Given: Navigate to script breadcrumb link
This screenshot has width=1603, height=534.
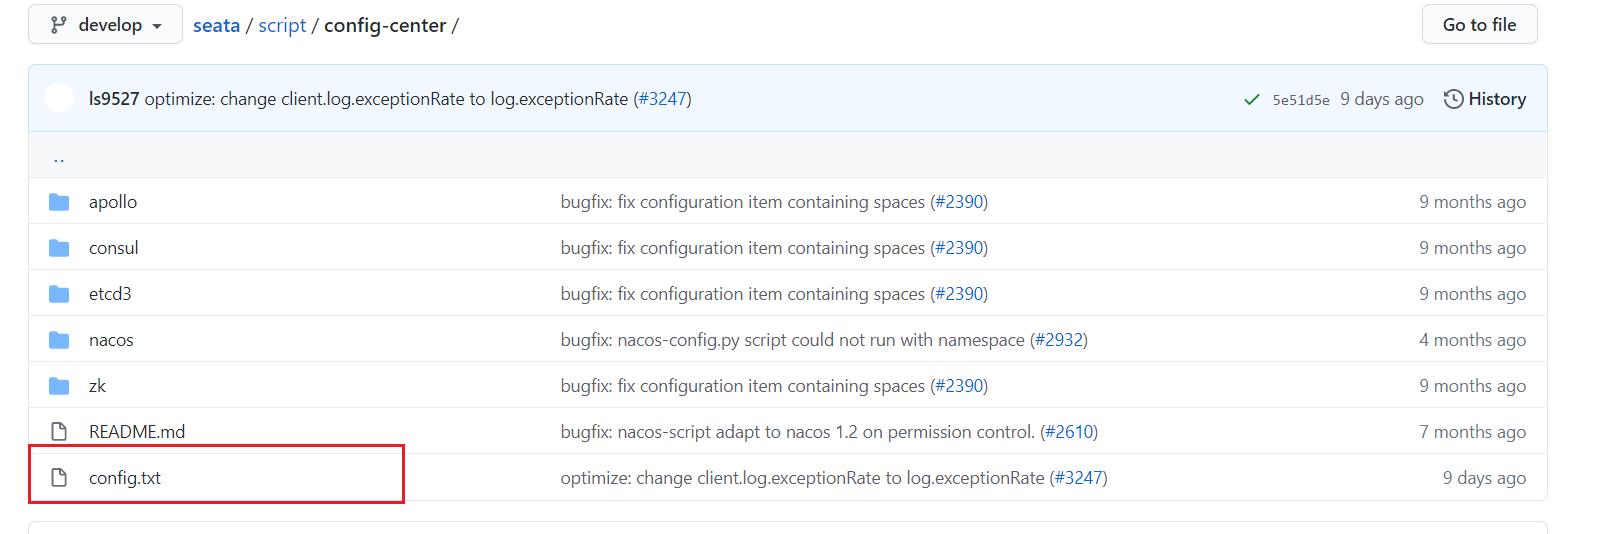Looking at the screenshot, I should [x=282, y=25].
